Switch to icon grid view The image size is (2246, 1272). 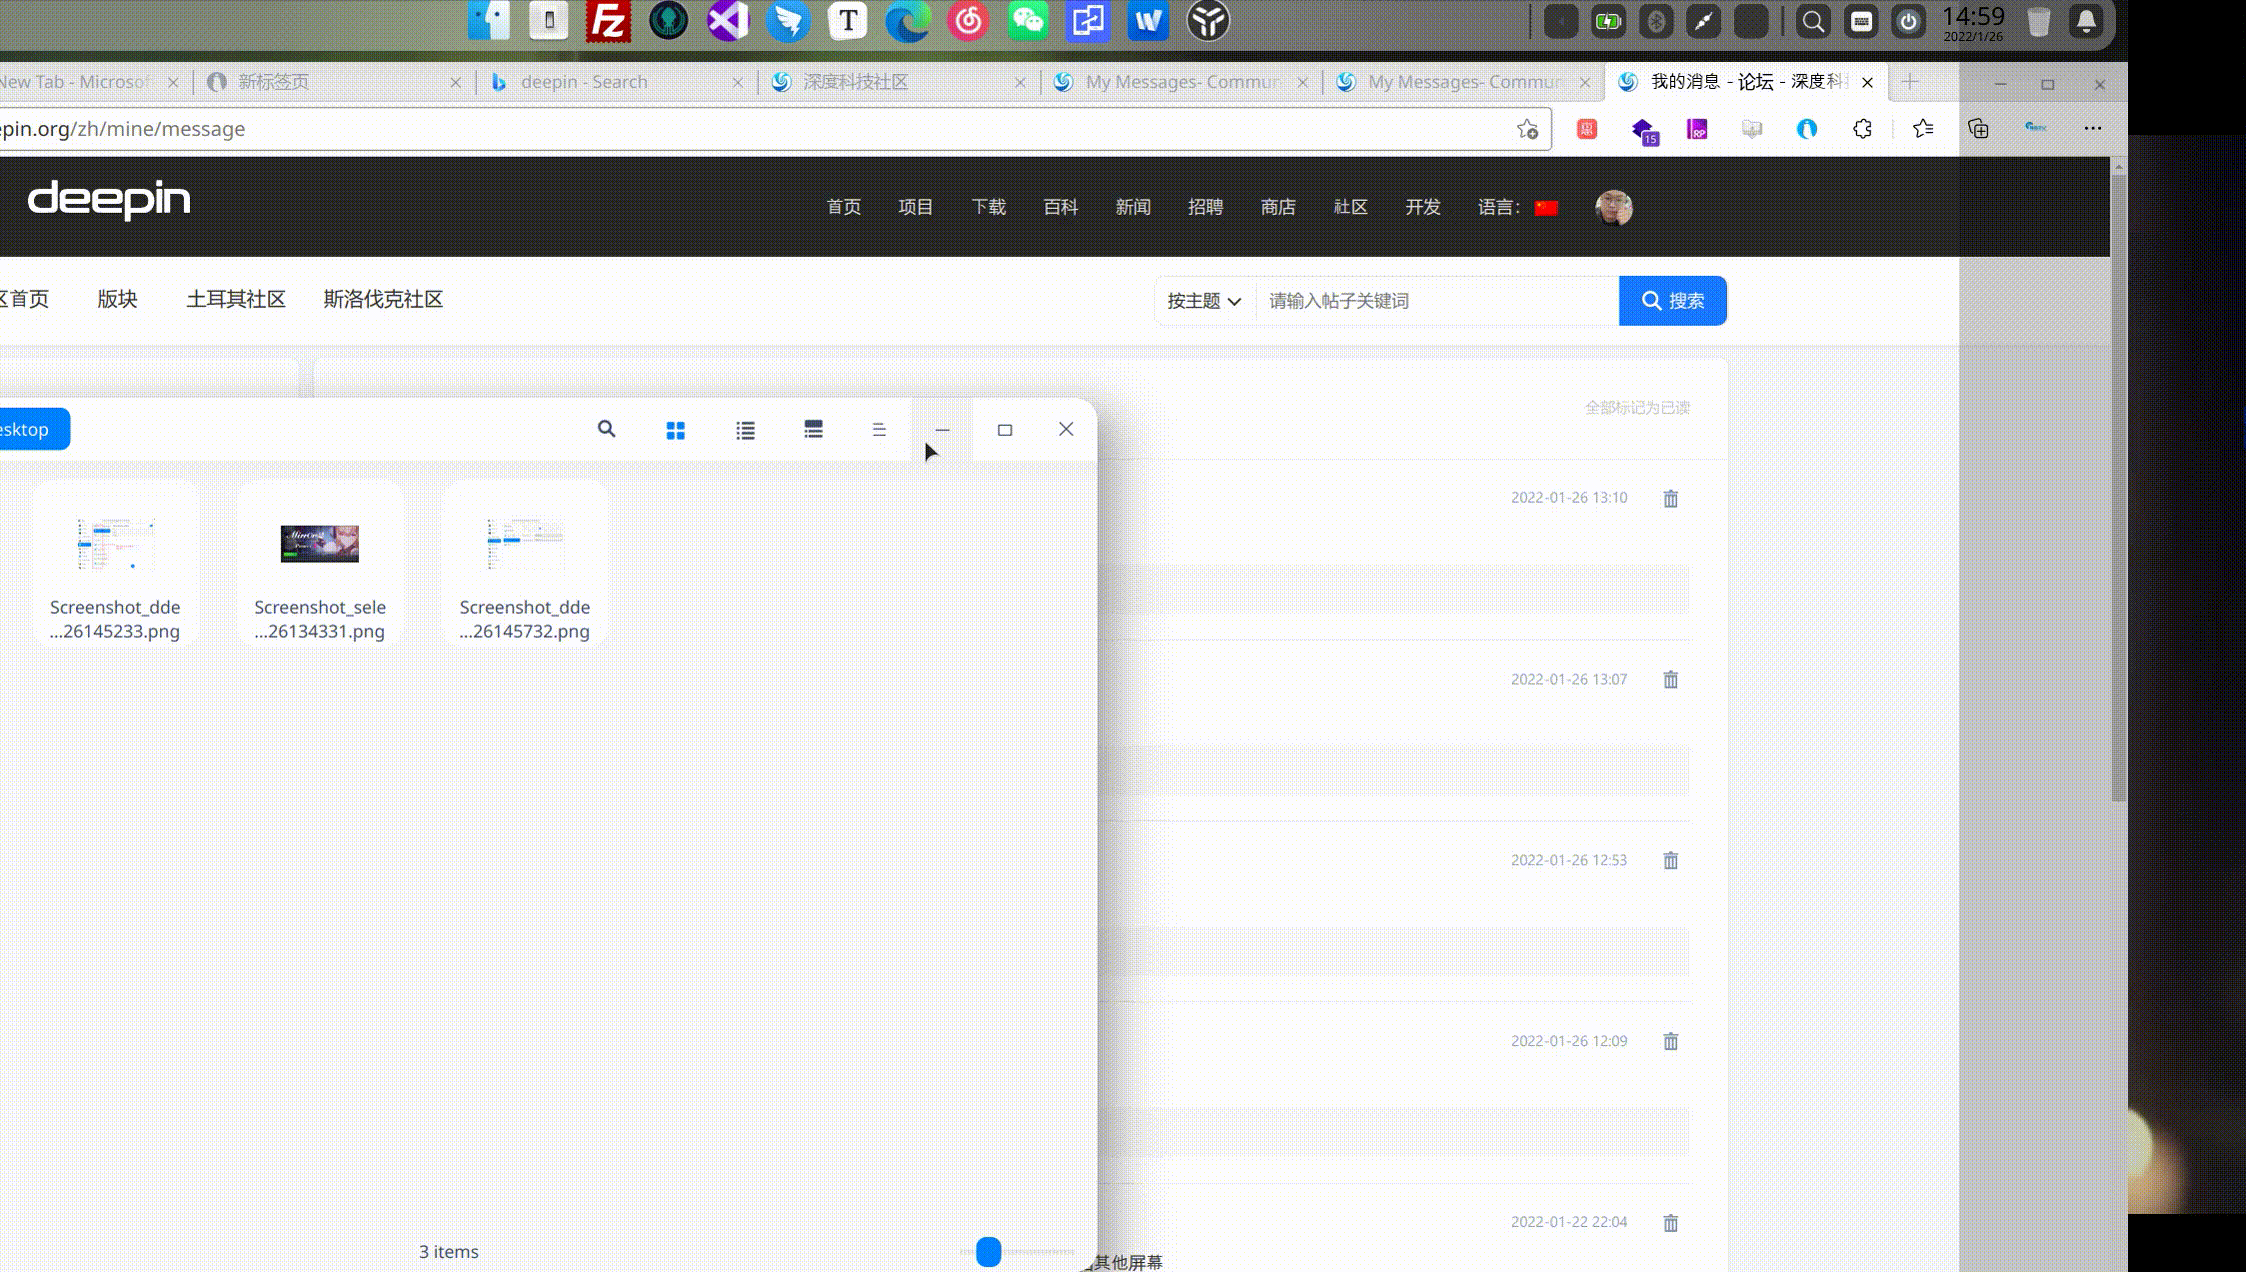(x=675, y=430)
